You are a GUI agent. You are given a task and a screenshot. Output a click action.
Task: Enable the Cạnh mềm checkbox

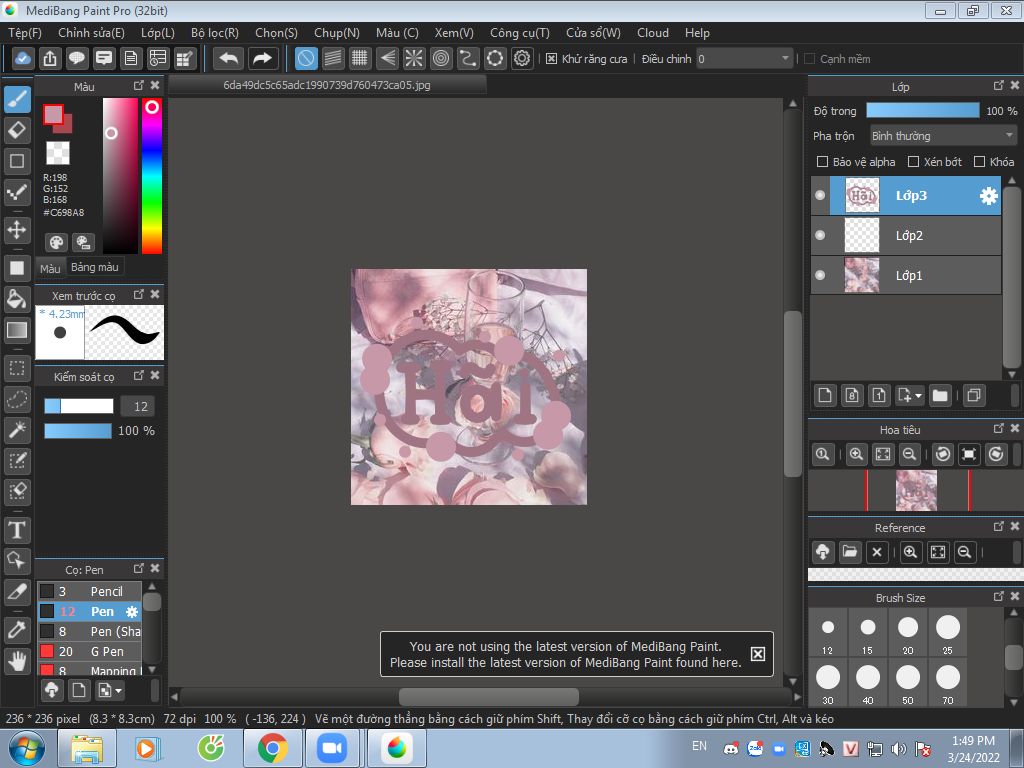point(810,59)
